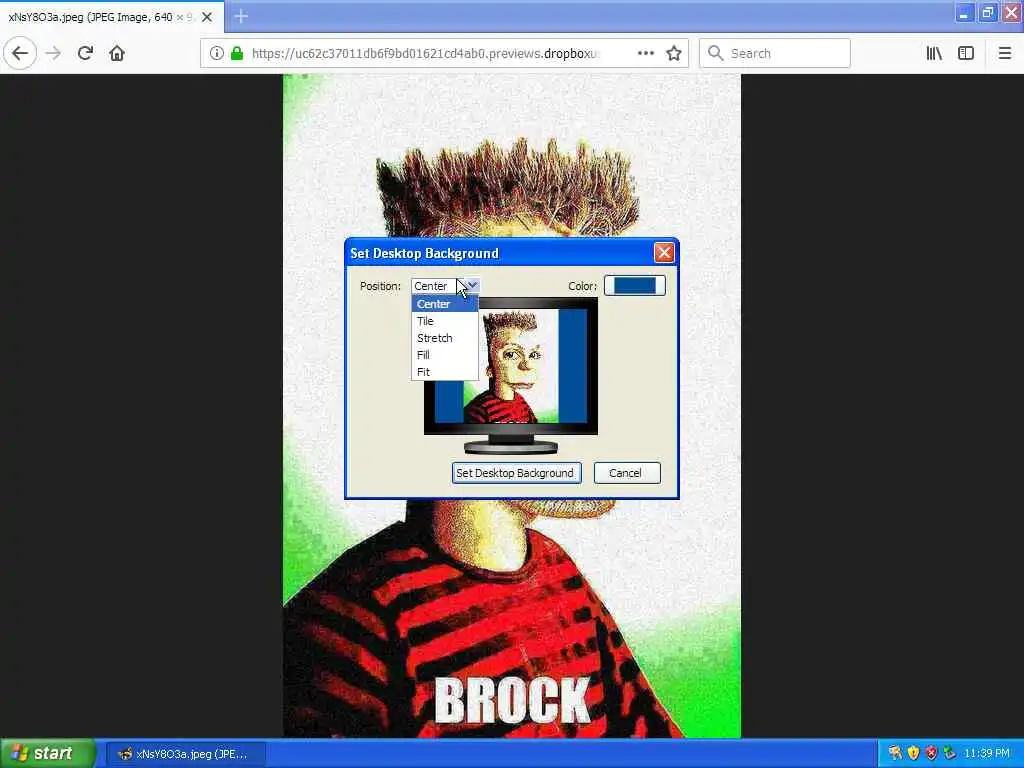Open the Firefox hamburger menu

coord(1004,53)
